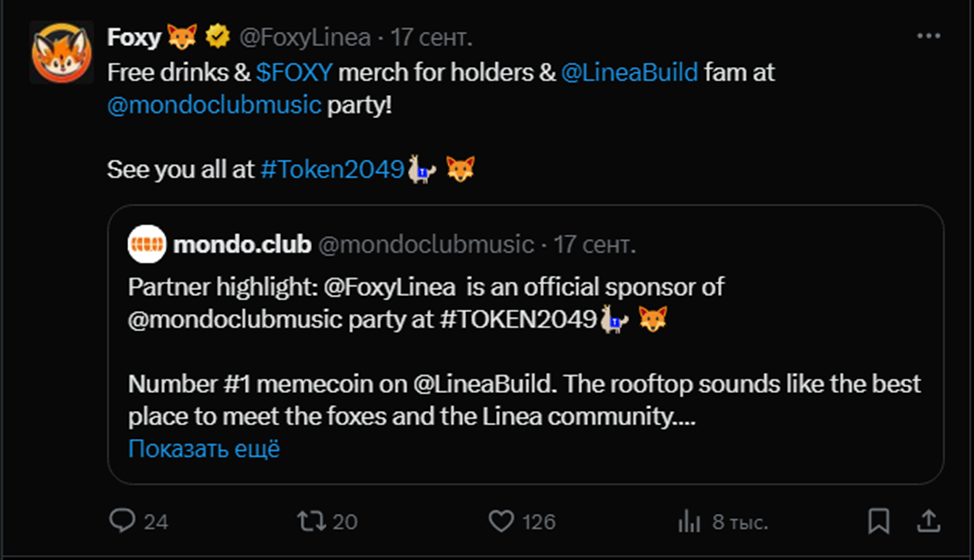
Task: Click the mondo.club avatar logo
Action: point(147,244)
